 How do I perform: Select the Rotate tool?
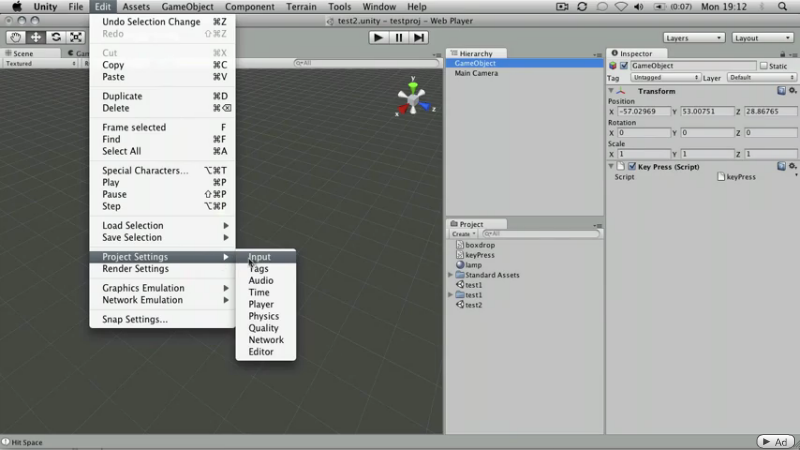tap(56, 37)
